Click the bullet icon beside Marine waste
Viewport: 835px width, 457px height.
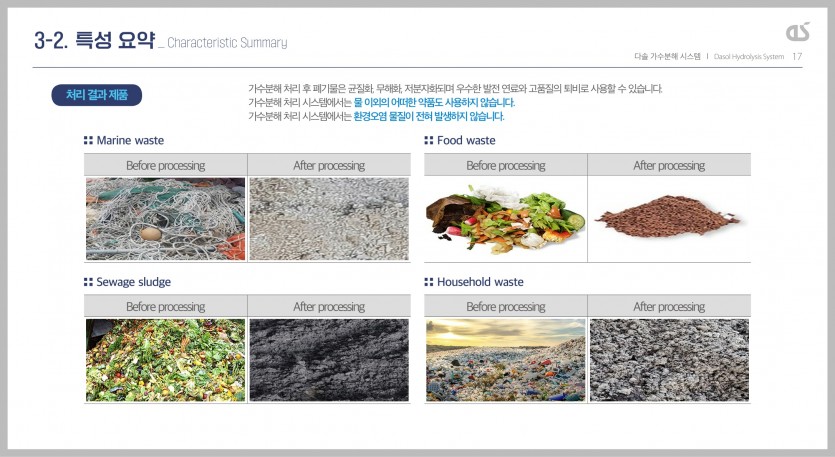coord(88,141)
